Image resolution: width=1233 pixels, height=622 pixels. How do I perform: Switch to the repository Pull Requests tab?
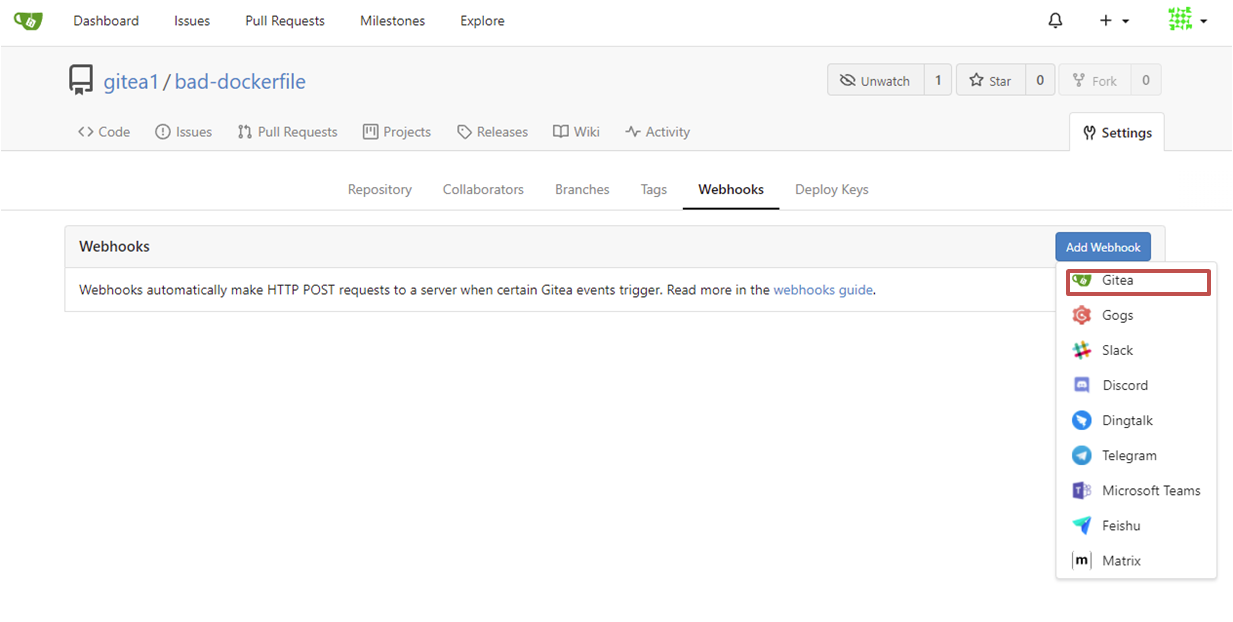pos(287,132)
